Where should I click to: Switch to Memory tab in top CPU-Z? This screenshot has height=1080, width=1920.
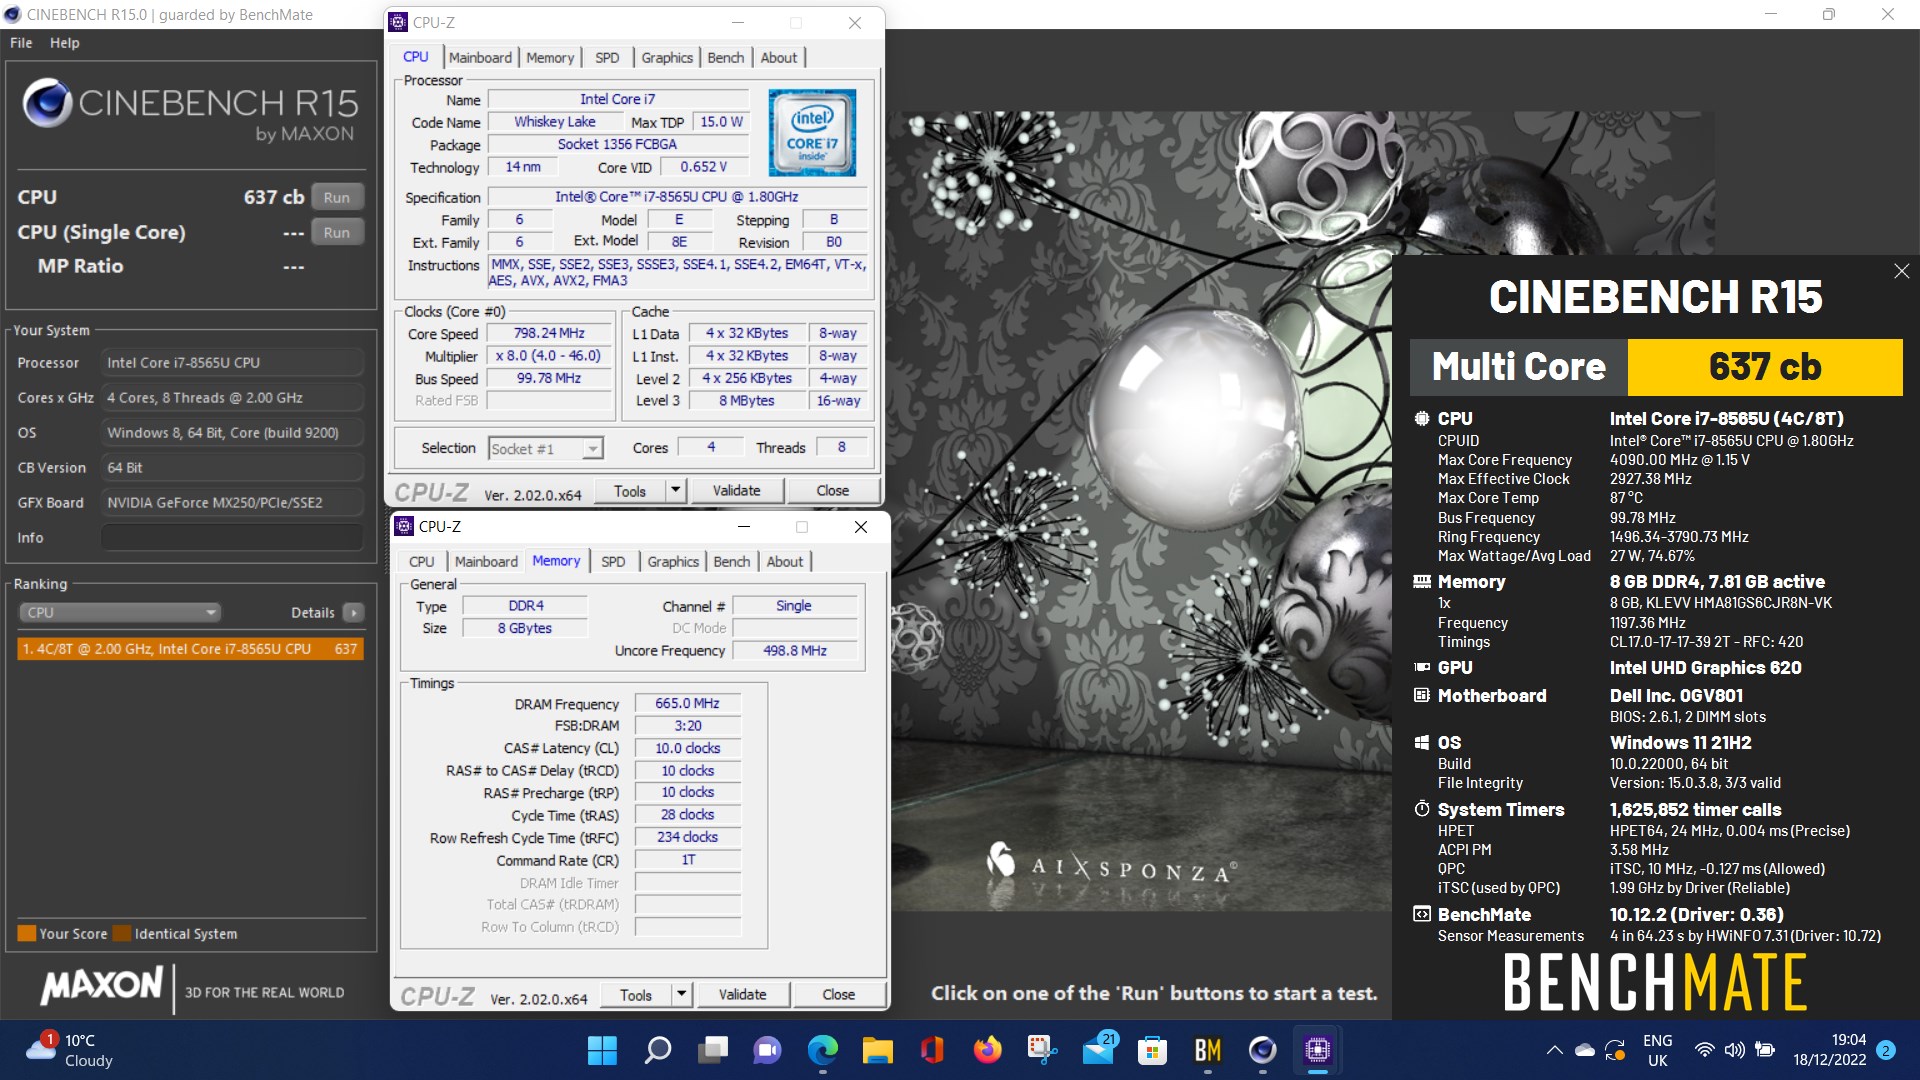[x=550, y=58]
